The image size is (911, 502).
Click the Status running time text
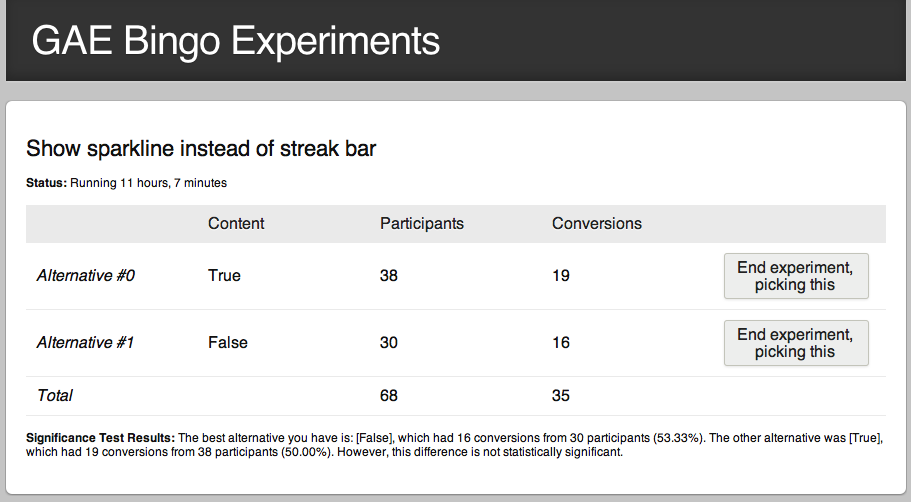[148, 183]
